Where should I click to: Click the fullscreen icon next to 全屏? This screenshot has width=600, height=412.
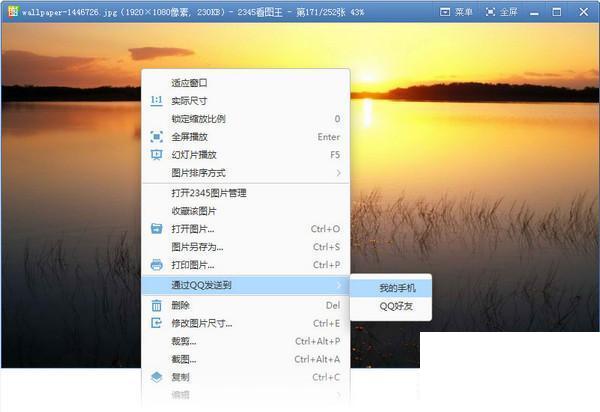(490, 12)
